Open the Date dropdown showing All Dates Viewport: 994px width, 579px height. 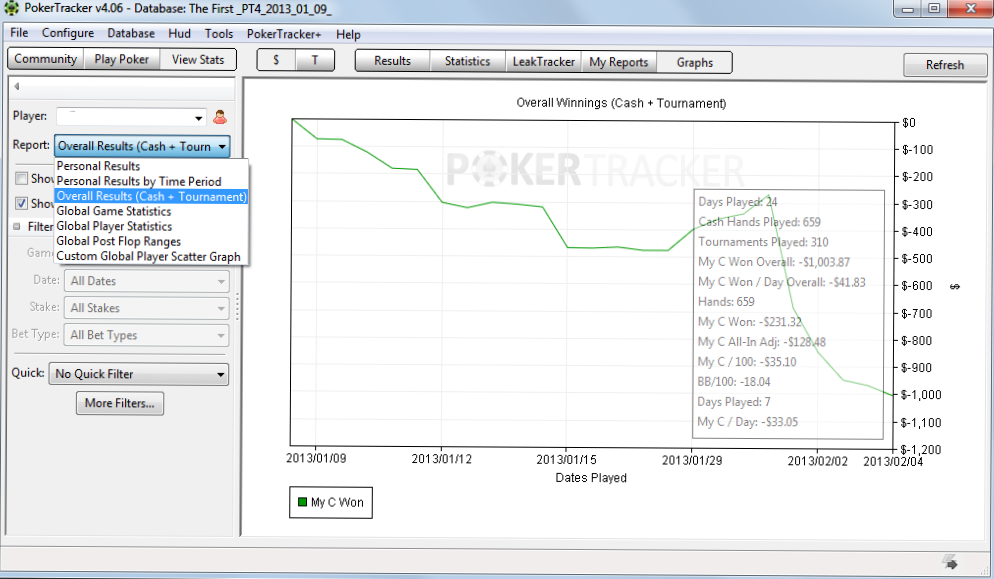[146, 281]
